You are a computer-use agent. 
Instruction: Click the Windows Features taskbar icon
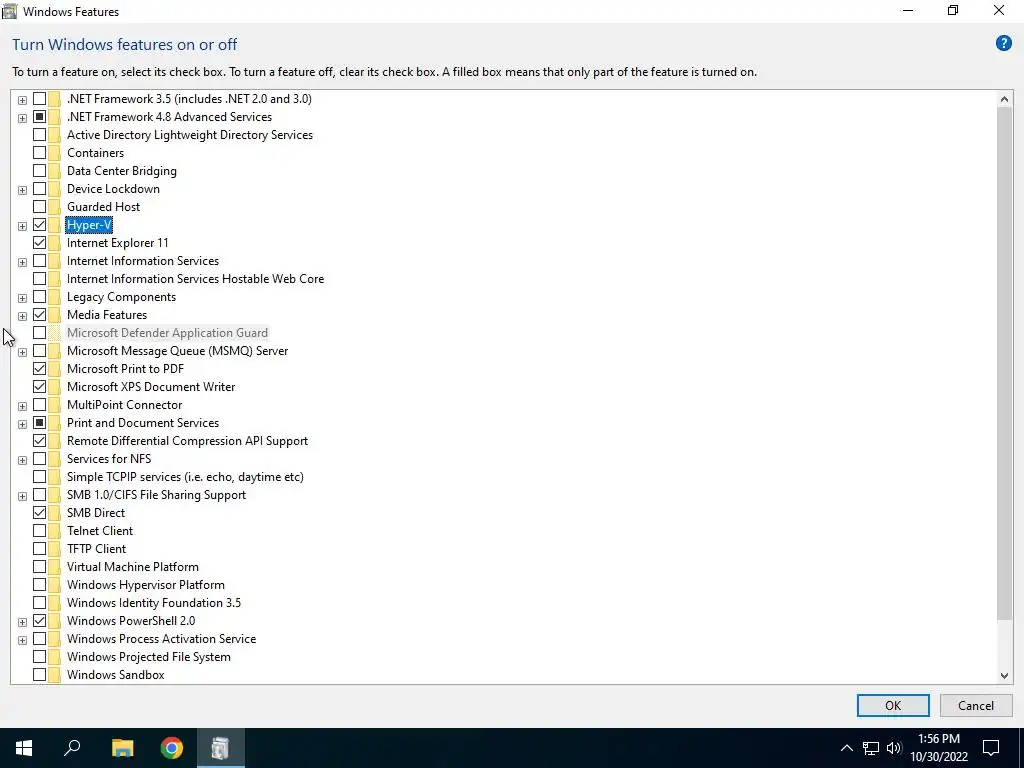tap(221, 748)
